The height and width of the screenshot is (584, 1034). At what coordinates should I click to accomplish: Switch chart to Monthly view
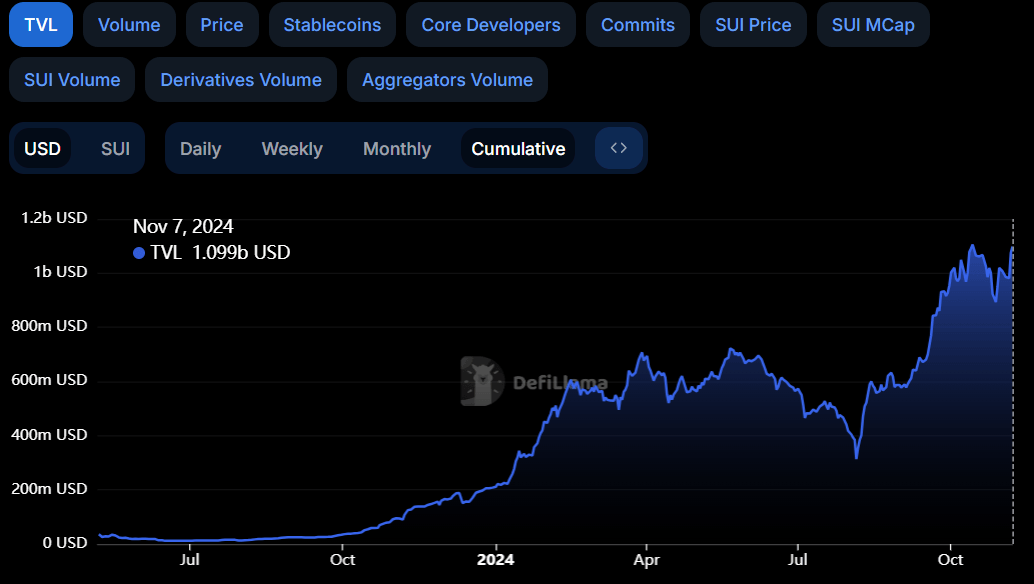coord(397,148)
